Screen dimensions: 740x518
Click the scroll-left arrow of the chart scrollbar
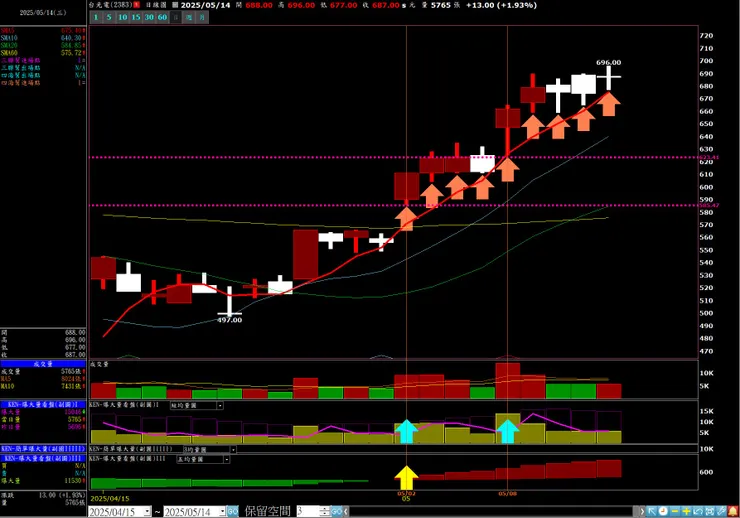[346, 511]
